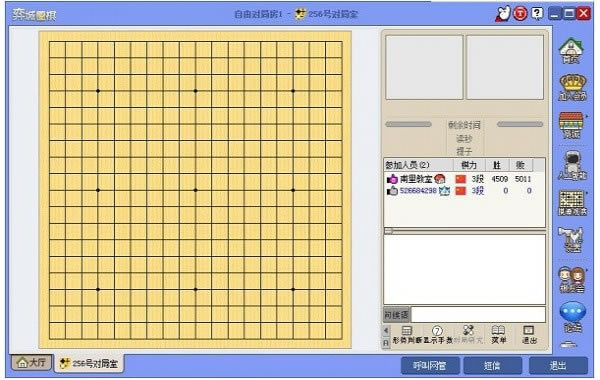The width and height of the screenshot is (600, 380).
Task: Click the left player avatar panel
Action: pos(424,67)
